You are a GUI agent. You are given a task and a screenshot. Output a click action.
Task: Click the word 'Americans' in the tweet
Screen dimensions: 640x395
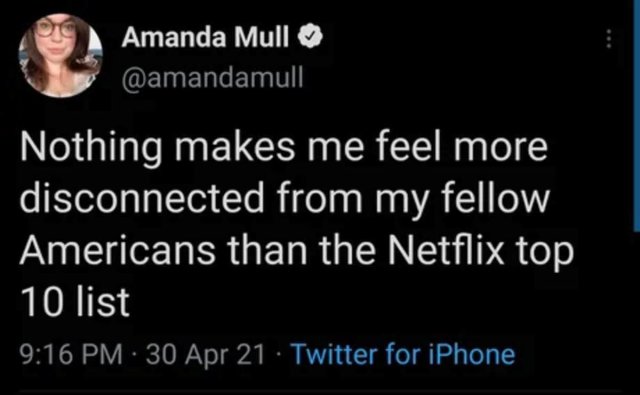tap(118, 250)
